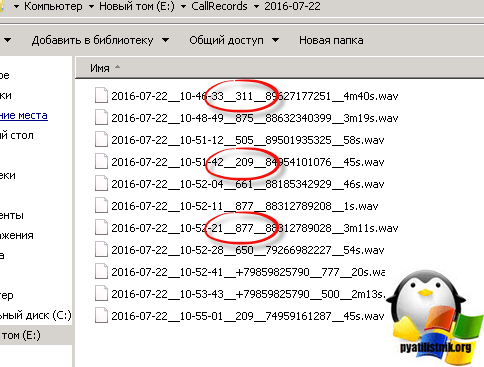Screen dimensions: 484x367
Task: Expand dropdown arrow before CallRecords breadcrumb
Action: tap(183, 6)
